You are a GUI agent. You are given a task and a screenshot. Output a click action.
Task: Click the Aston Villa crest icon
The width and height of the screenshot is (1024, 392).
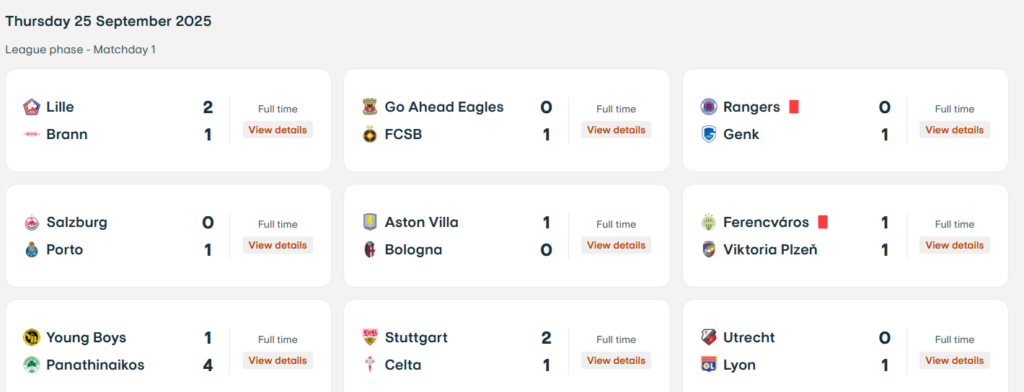[x=370, y=222]
